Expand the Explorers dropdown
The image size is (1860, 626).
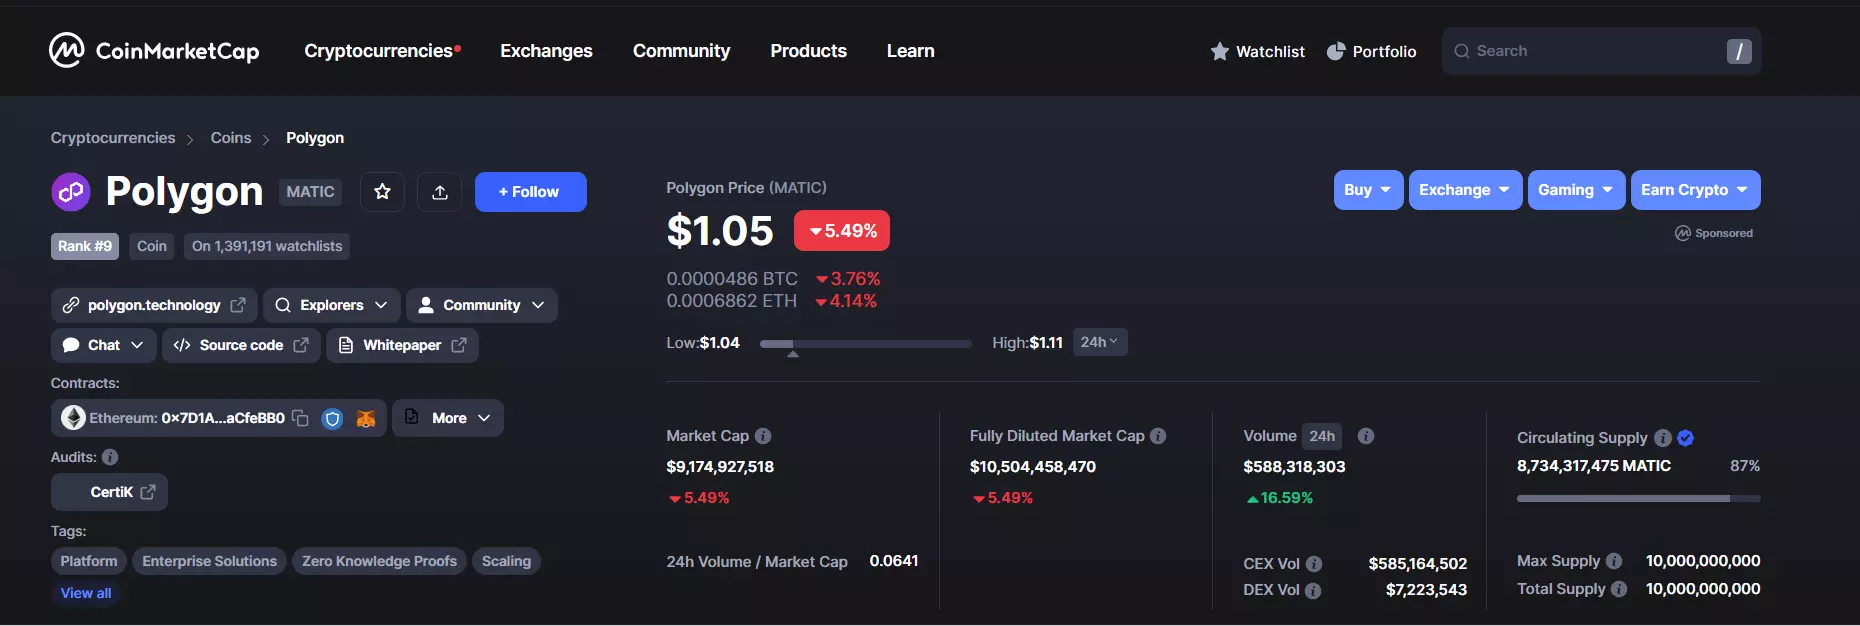tap(332, 305)
